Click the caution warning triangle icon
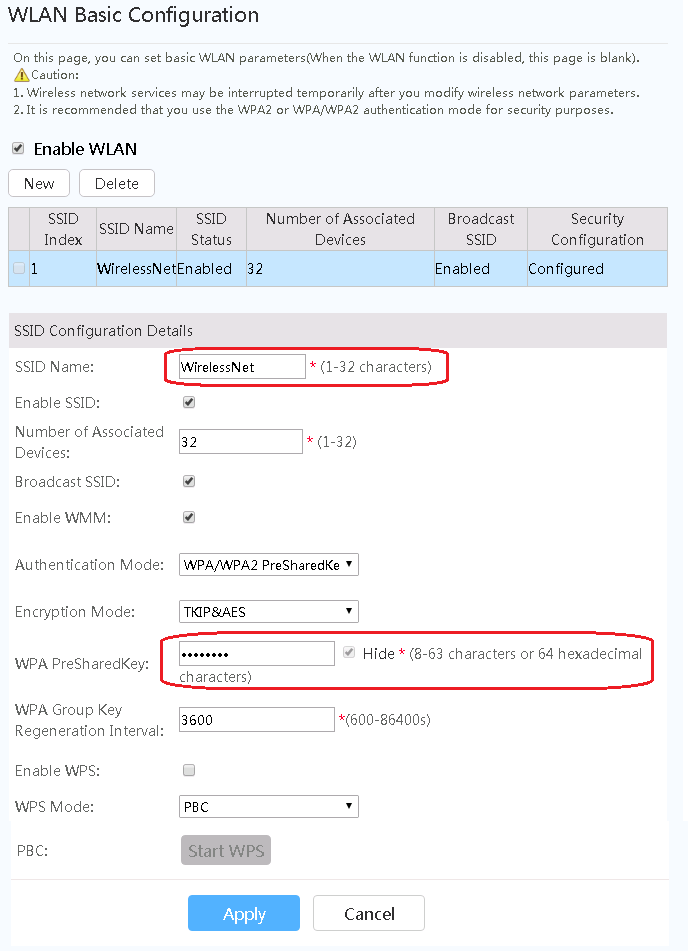Viewport: 694px width, 951px height. 21,75
